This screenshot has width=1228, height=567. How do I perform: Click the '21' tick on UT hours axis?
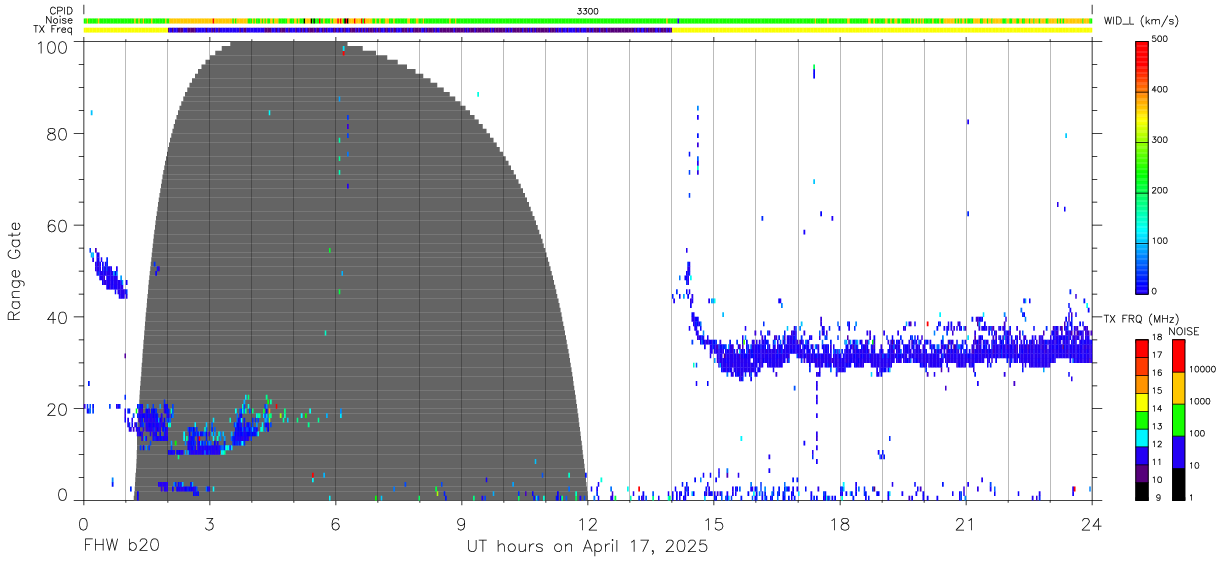(965, 522)
